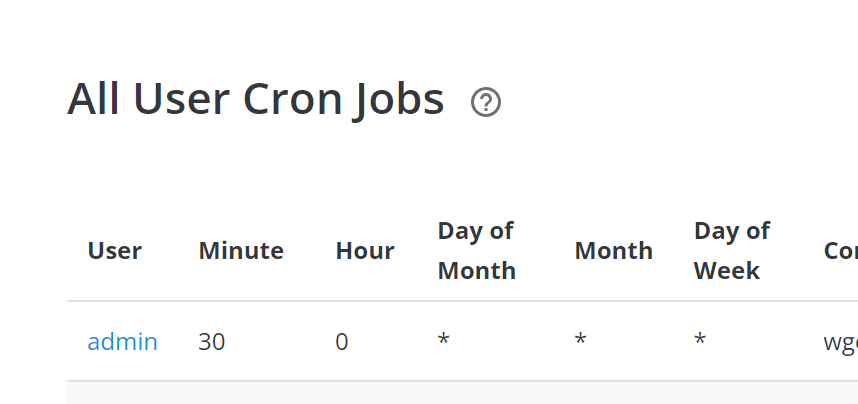Select the Minute column header
The image size is (858, 404).
click(241, 251)
